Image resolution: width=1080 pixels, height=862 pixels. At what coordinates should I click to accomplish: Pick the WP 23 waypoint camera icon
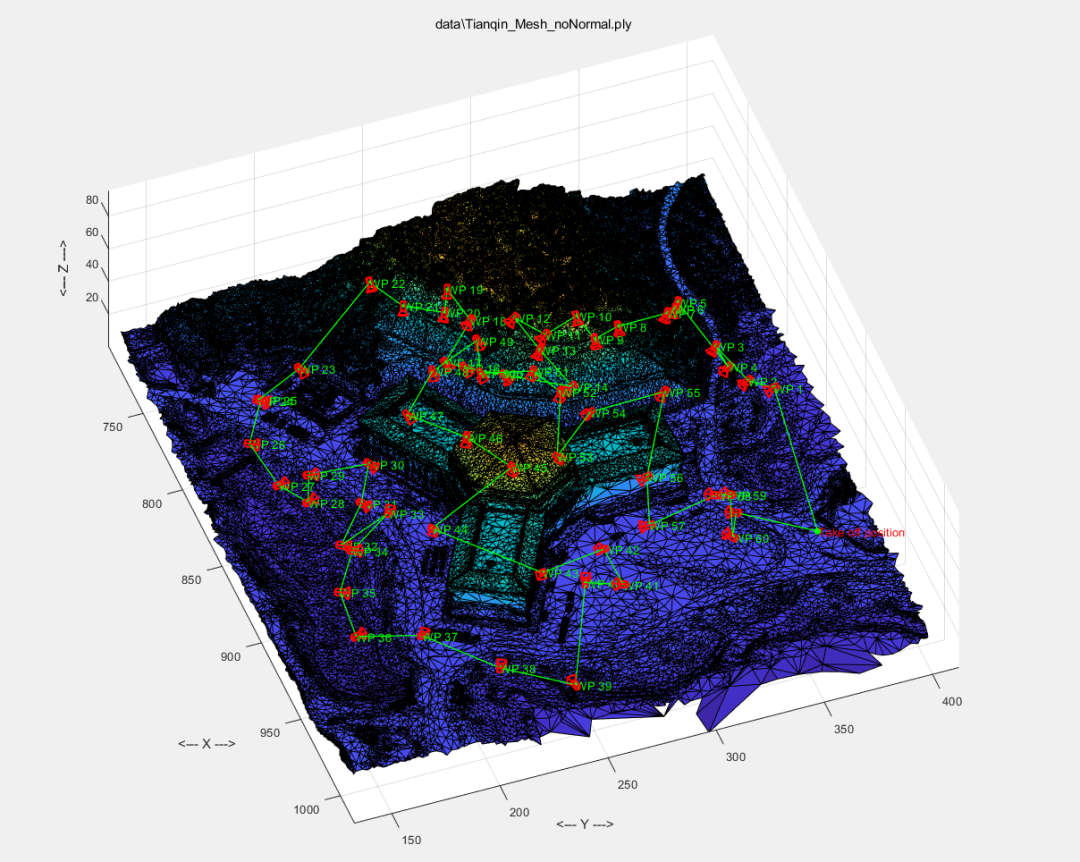[x=301, y=370]
